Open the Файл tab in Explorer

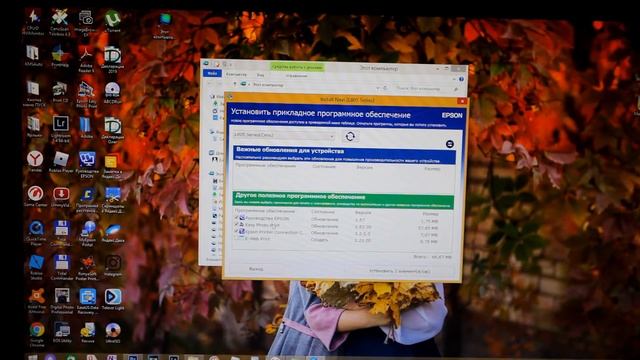tap(212, 73)
